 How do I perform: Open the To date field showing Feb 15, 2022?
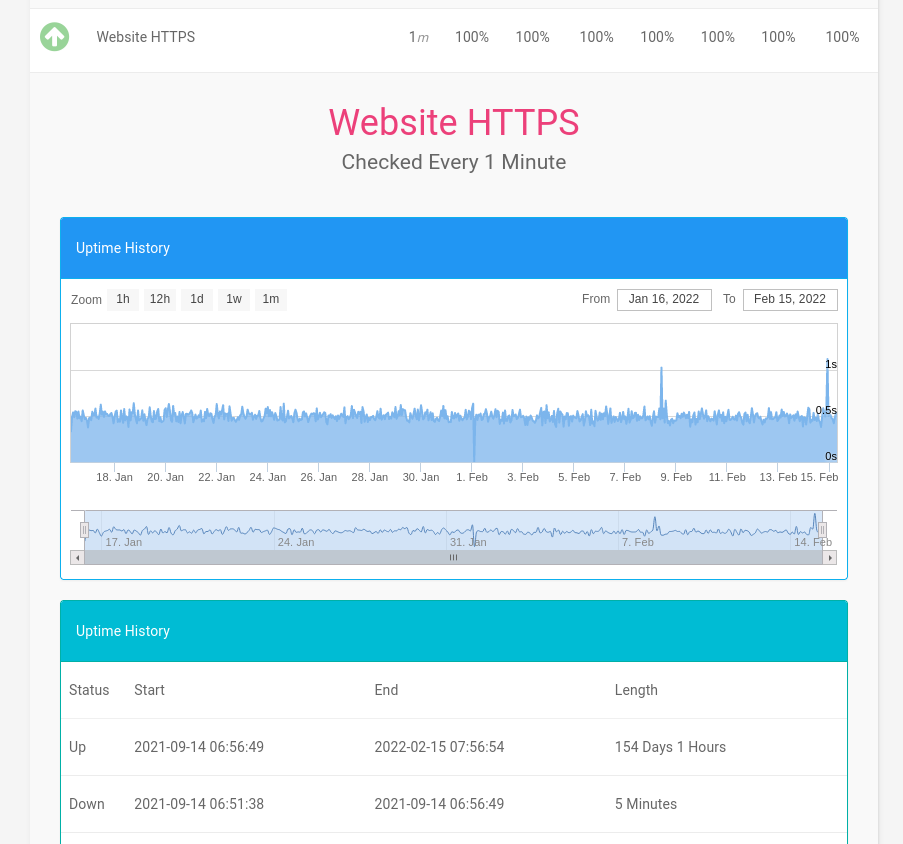click(x=790, y=299)
